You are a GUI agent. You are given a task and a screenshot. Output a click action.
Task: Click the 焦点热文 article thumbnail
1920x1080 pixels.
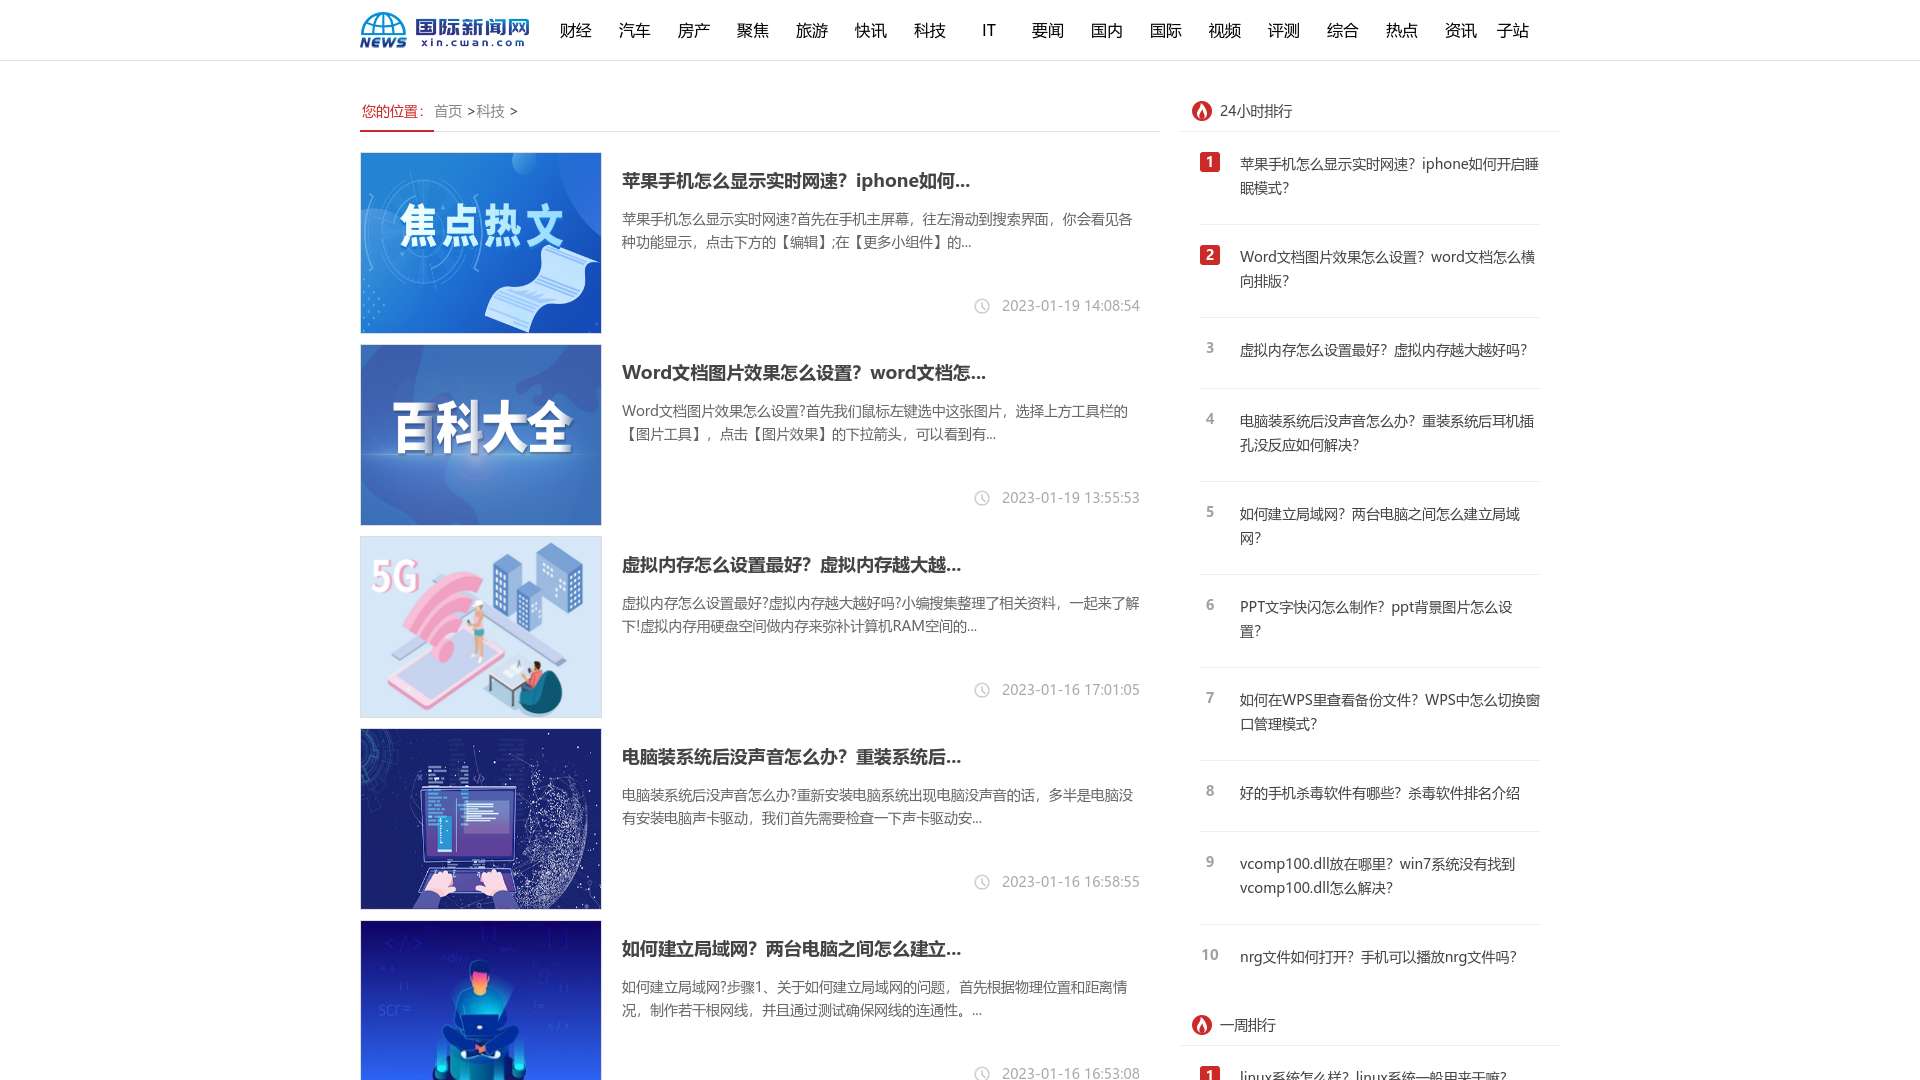(x=481, y=243)
